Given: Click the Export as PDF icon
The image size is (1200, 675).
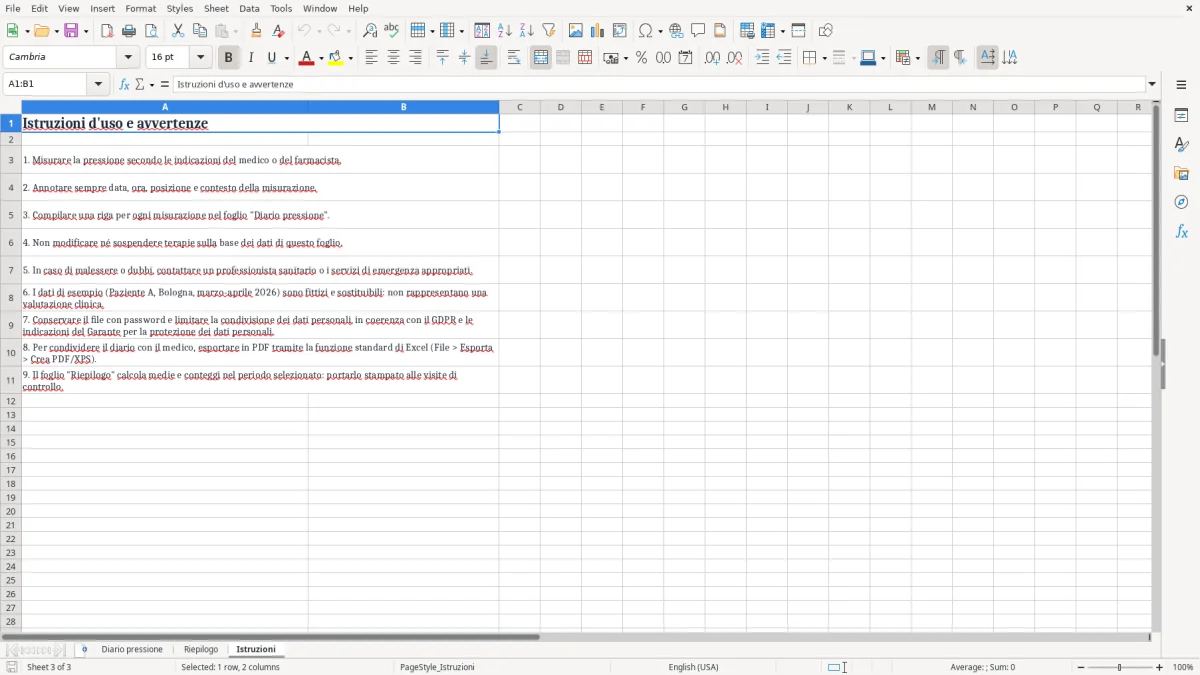Looking at the screenshot, I should coord(107,31).
